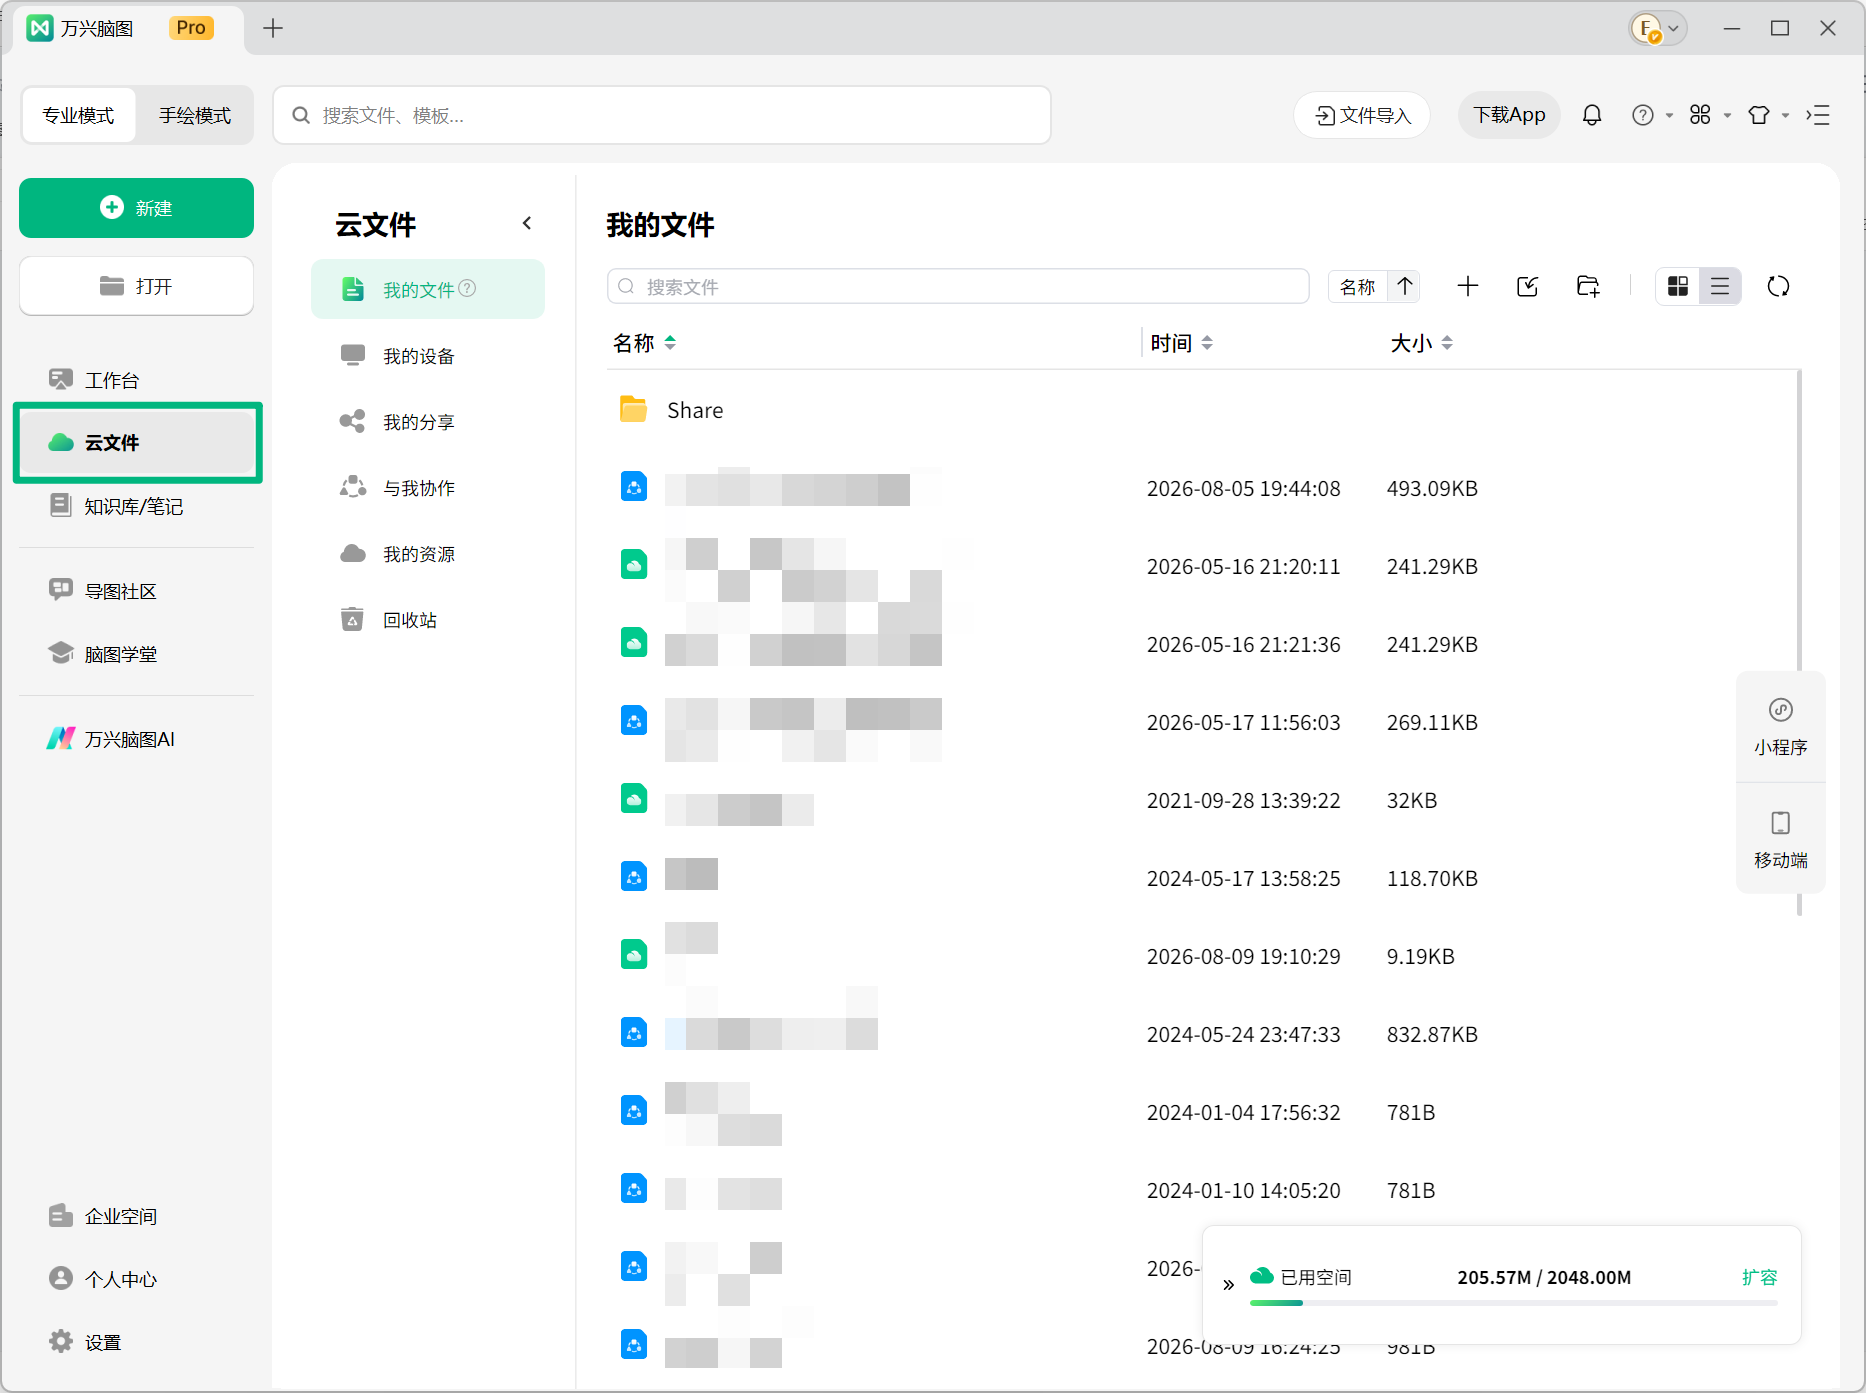Click the plus icon to create file
Screen dimensions: 1866x1393
(x=1468, y=287)
